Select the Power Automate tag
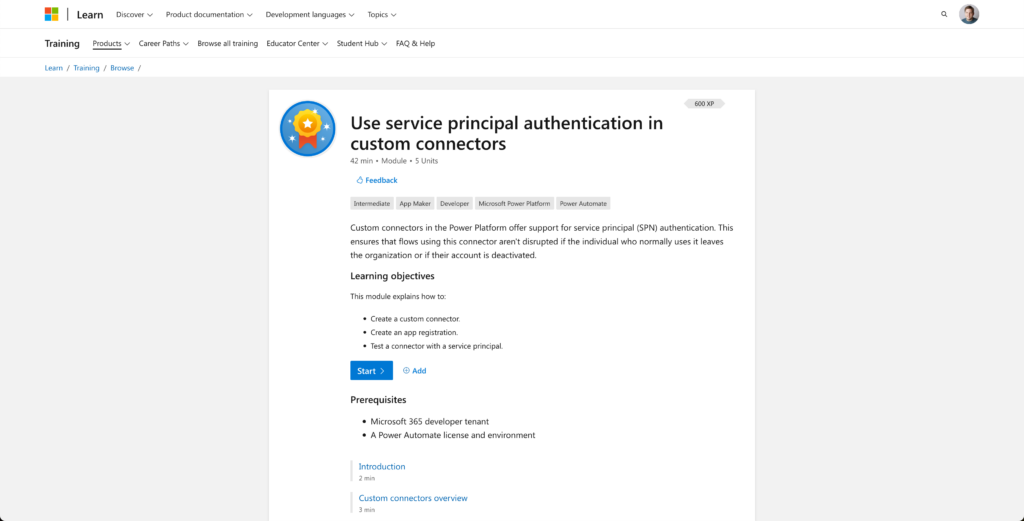The height and width of the screenshot is (521, 1024). 583,203
